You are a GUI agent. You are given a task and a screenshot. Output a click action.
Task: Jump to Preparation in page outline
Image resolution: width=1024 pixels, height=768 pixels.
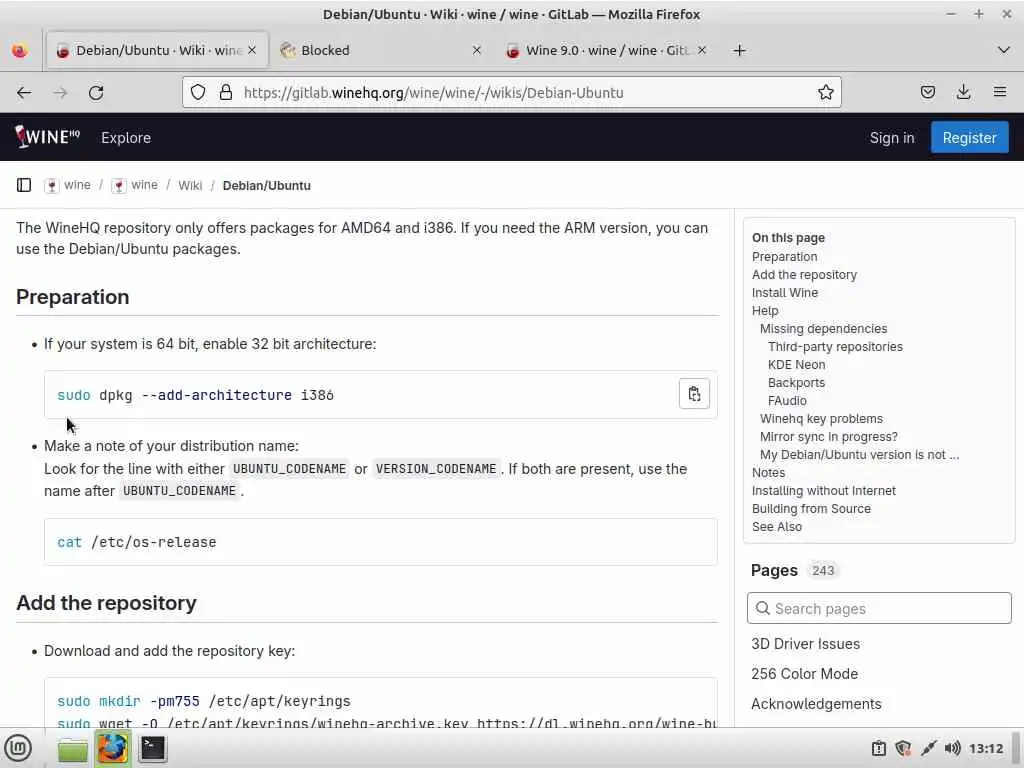(x=784, y=257)
